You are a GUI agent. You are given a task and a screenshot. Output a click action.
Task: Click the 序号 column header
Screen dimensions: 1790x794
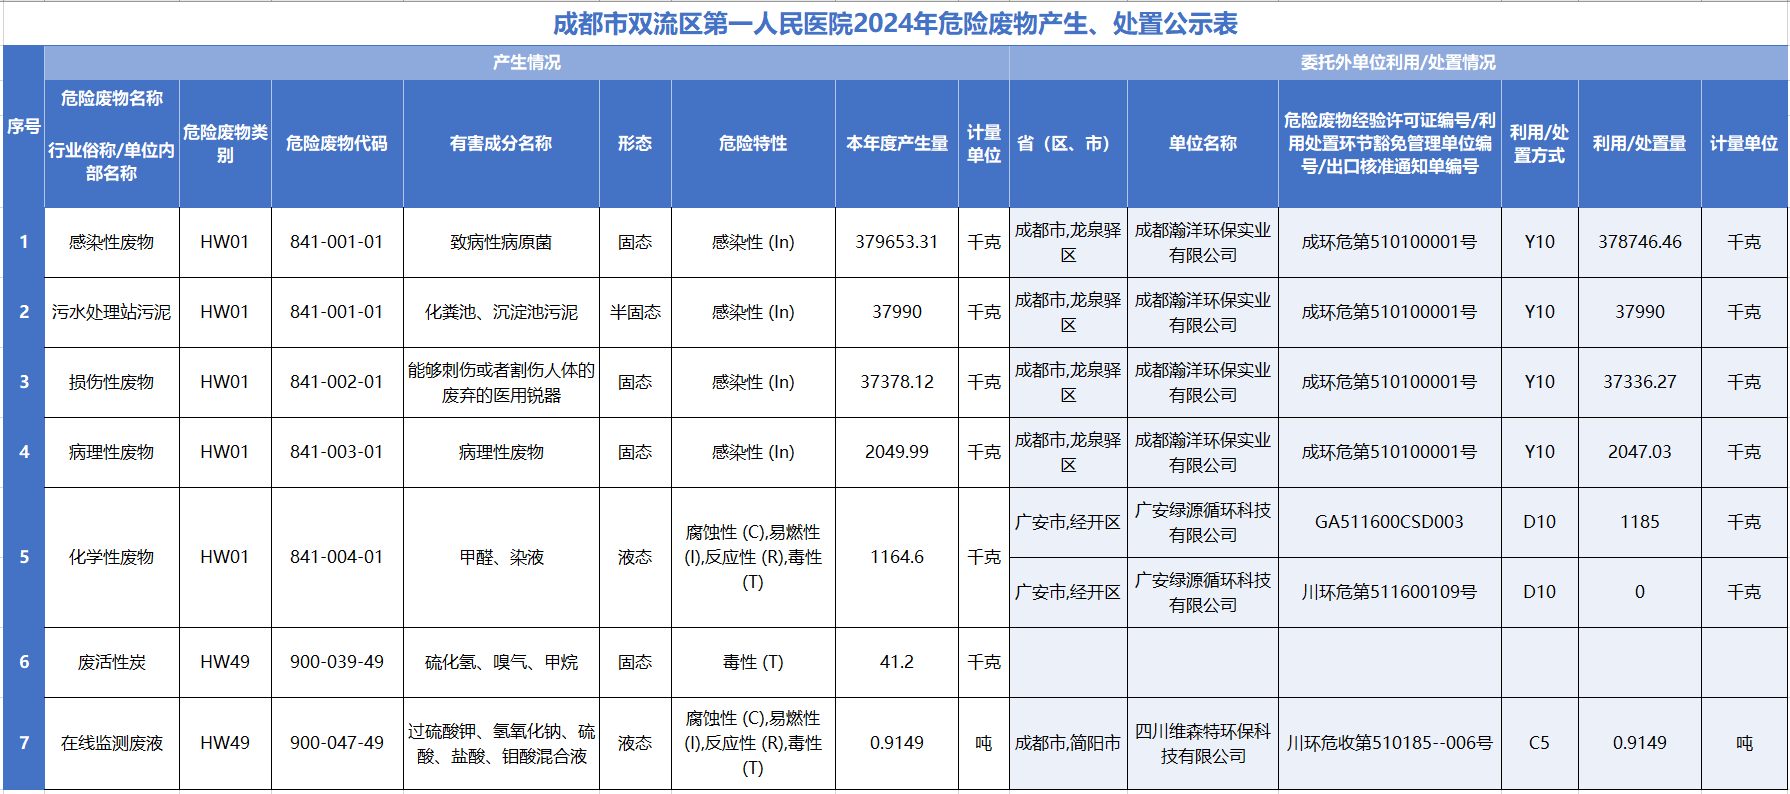point(24,126)
